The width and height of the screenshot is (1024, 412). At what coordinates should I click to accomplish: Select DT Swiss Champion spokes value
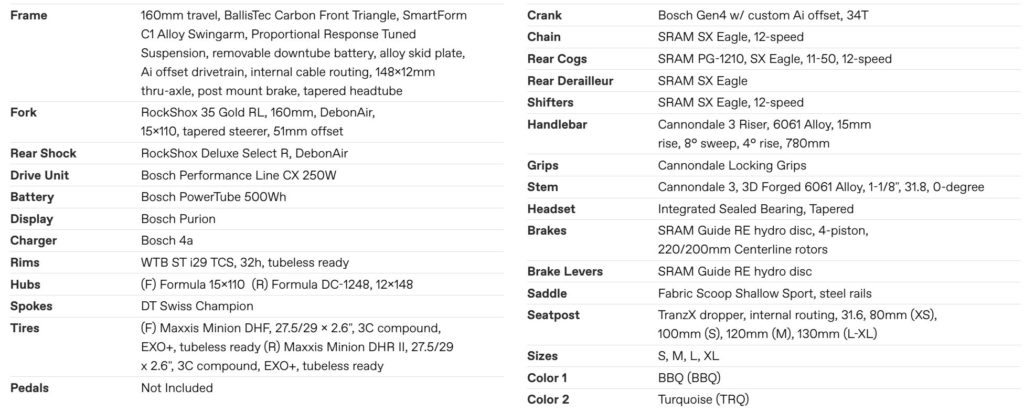pyautogui.click(x=197, y=306)
